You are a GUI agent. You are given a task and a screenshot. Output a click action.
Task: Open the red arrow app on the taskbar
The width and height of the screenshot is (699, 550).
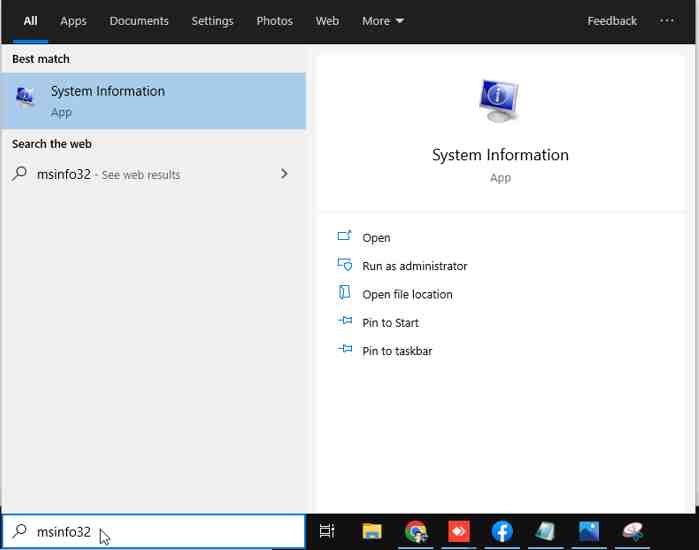coord(459,531)
